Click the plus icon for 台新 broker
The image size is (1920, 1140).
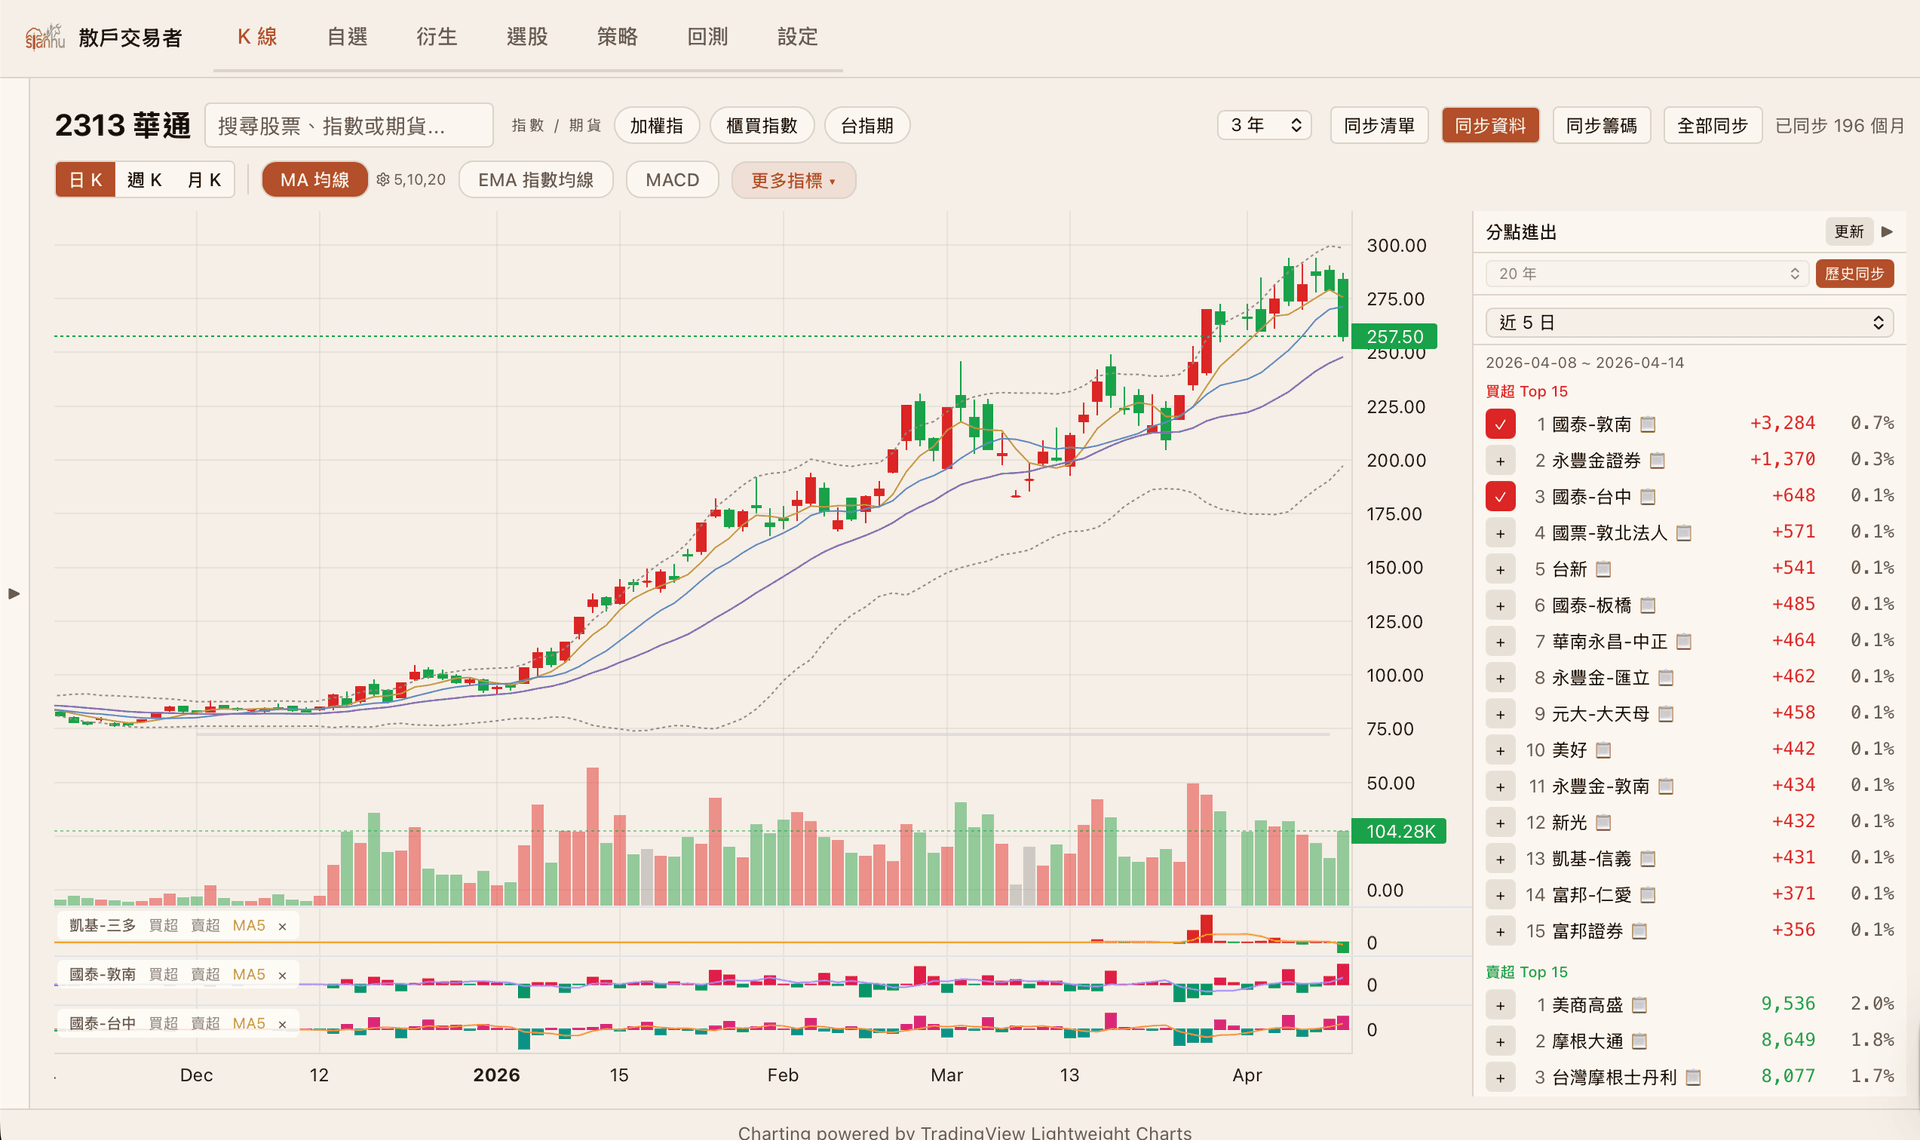pos(1500,570)
